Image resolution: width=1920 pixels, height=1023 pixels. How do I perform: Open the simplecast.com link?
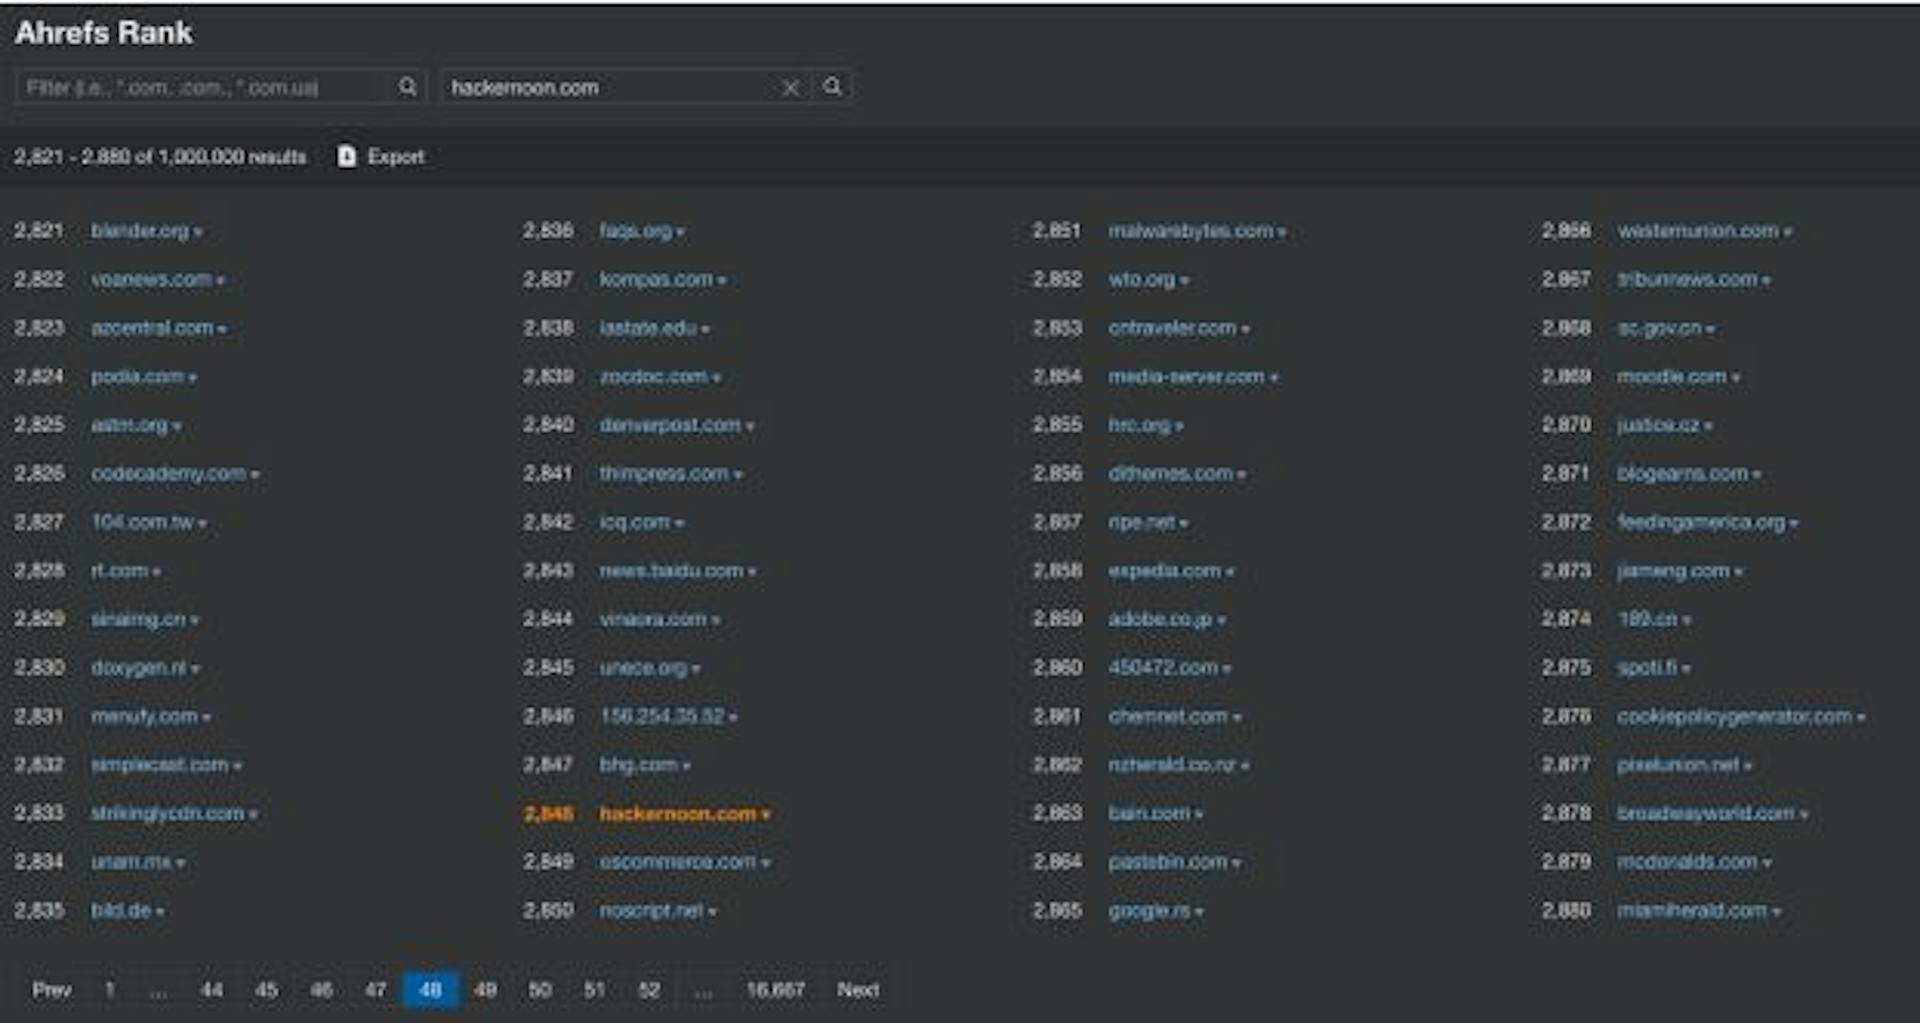point(160,765)
